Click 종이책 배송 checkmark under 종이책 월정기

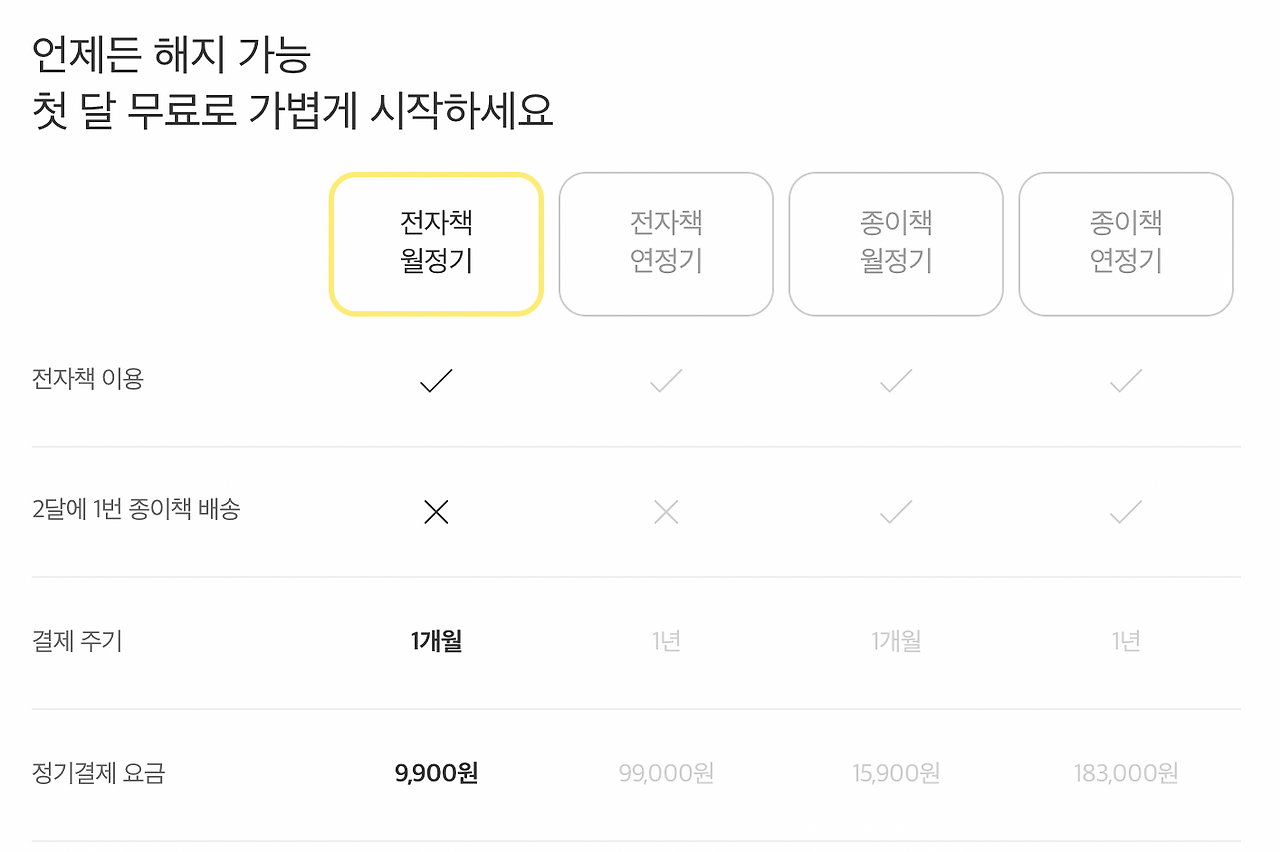tap(896, 512)
